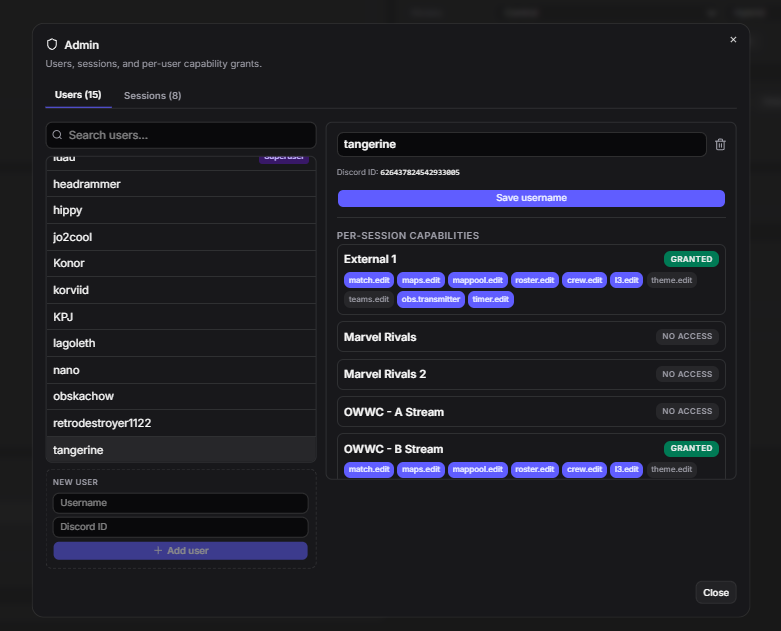The width and height of the screenshot is (781, 631).
Task: Toggle roster.edit for External 1
Action: click(x=534, y=280)
